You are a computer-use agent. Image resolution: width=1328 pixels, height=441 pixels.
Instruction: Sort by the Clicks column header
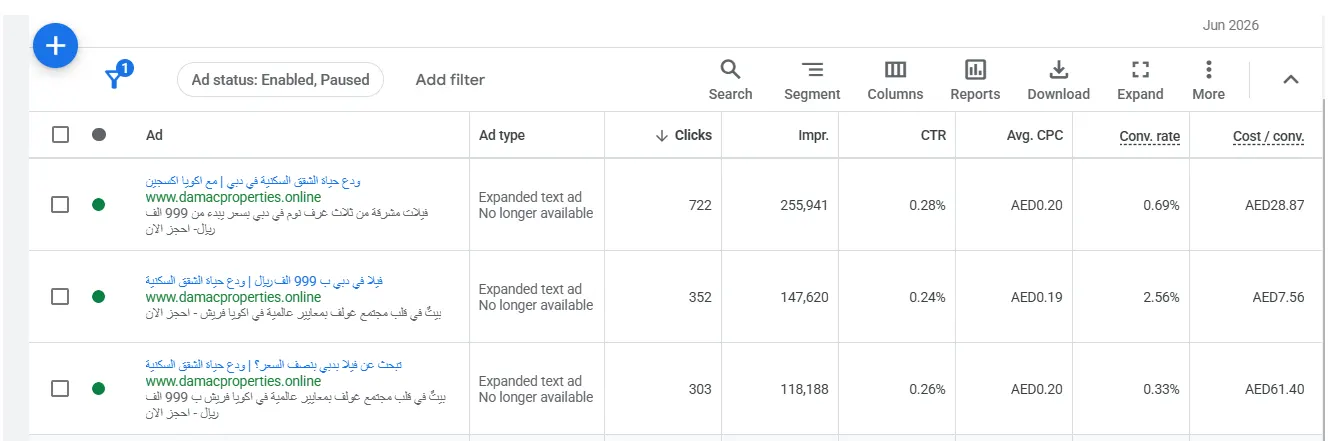[684, 135]
